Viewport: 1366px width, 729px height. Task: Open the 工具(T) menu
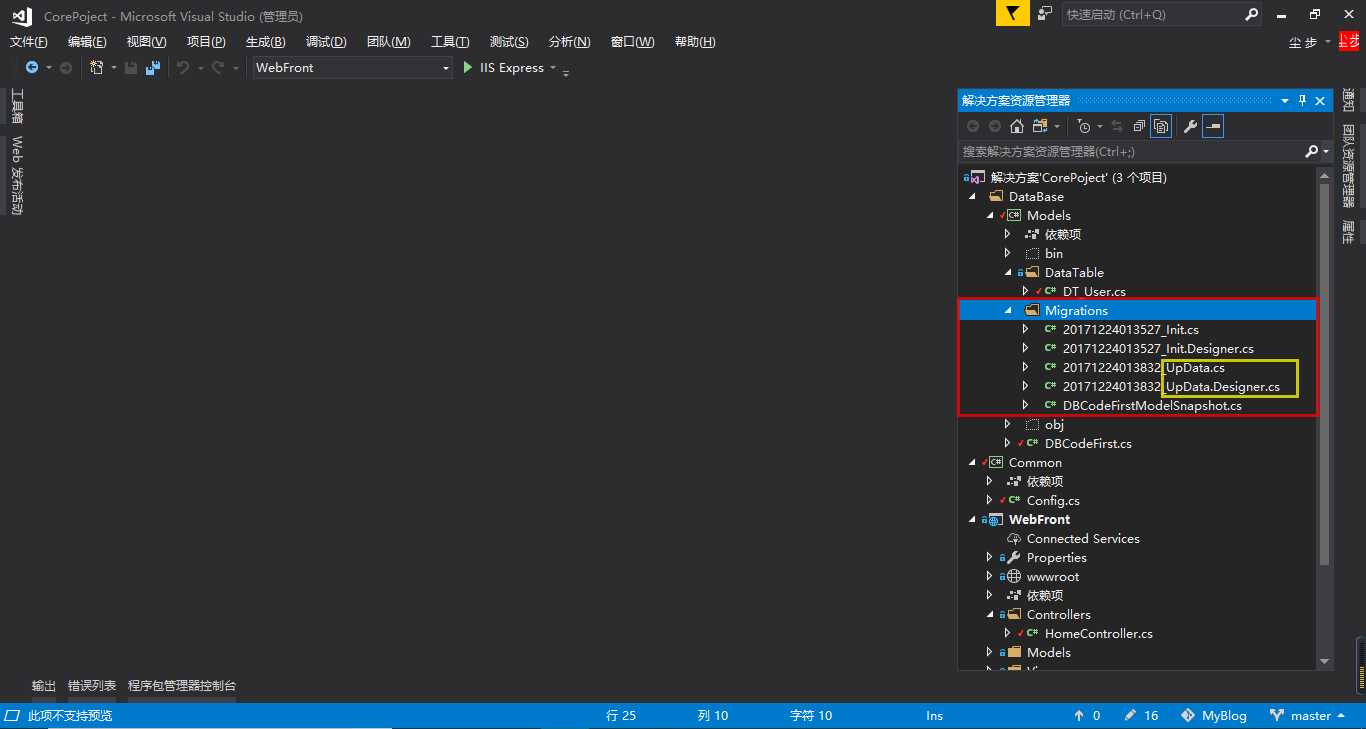pyautogui.click(x=450, y=42)
